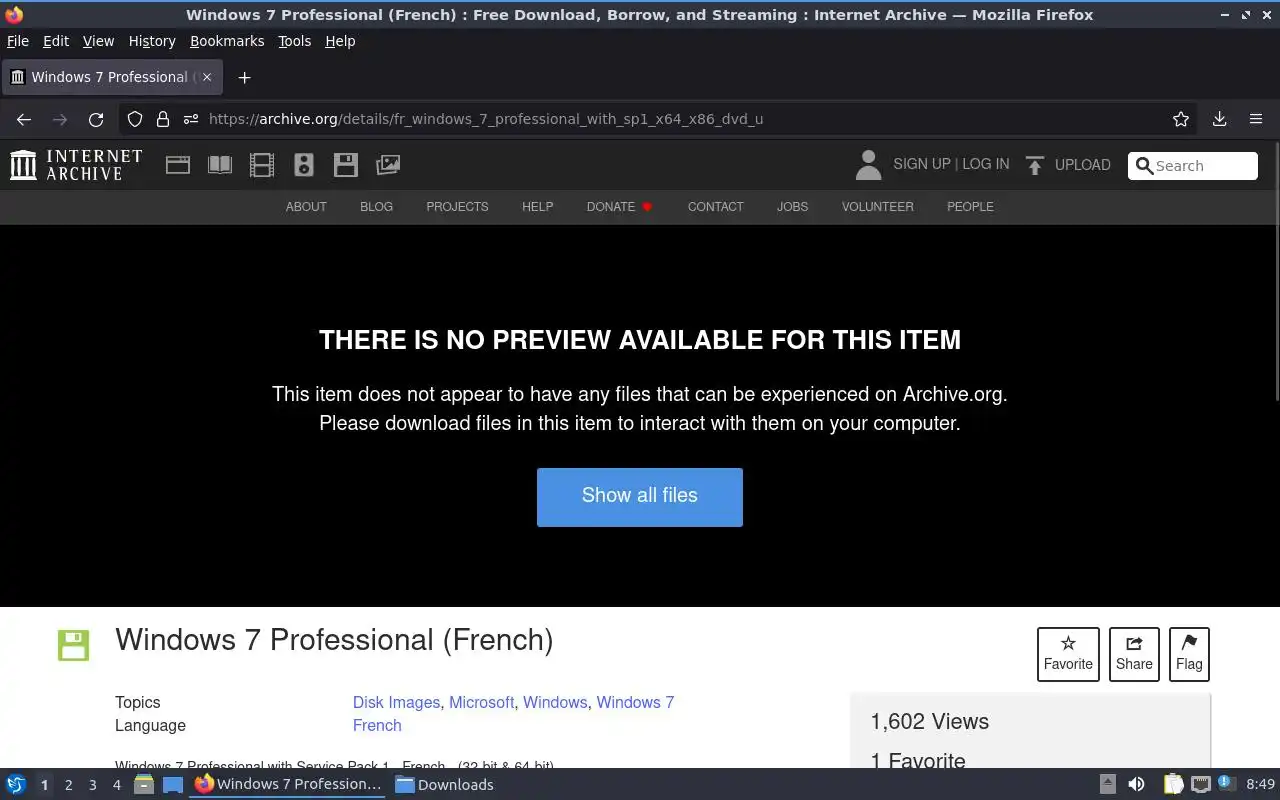Open the Edit menu

(56, 41)
